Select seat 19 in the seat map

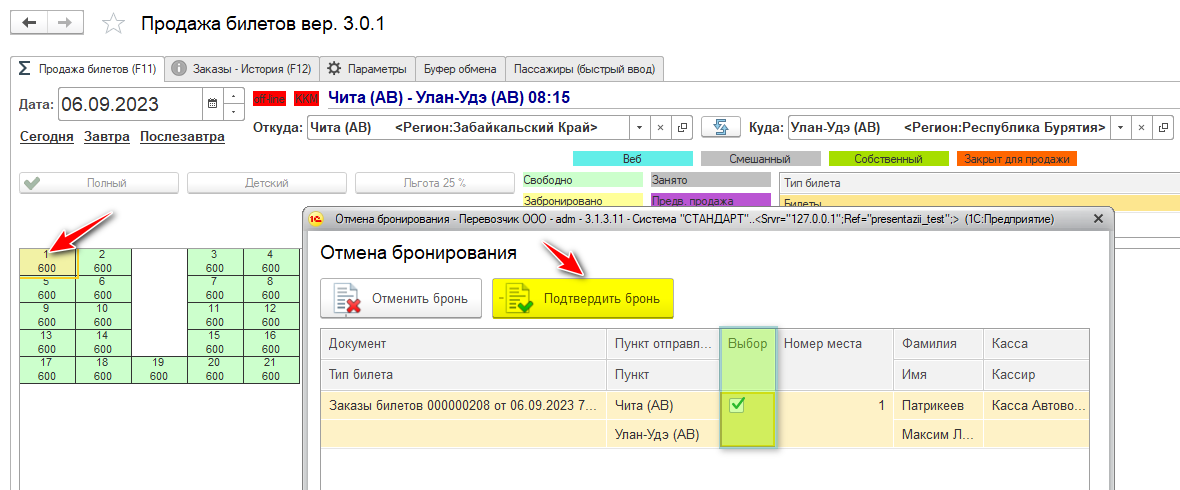pos(158,370)
